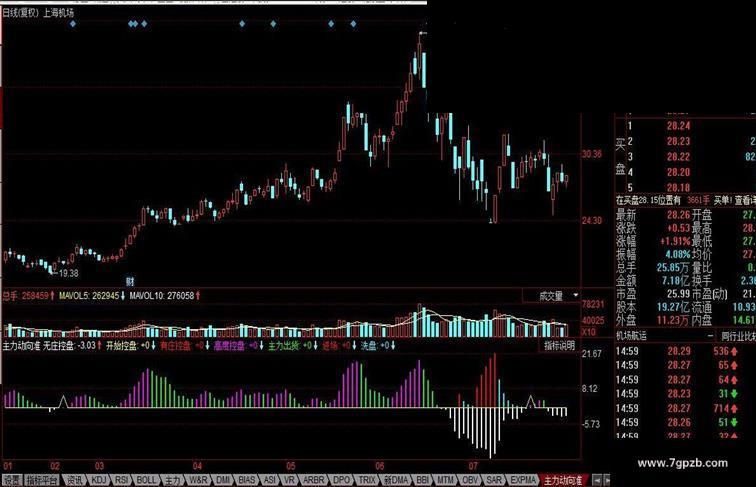Click the first blue diamond info marker

pos(72,24)
